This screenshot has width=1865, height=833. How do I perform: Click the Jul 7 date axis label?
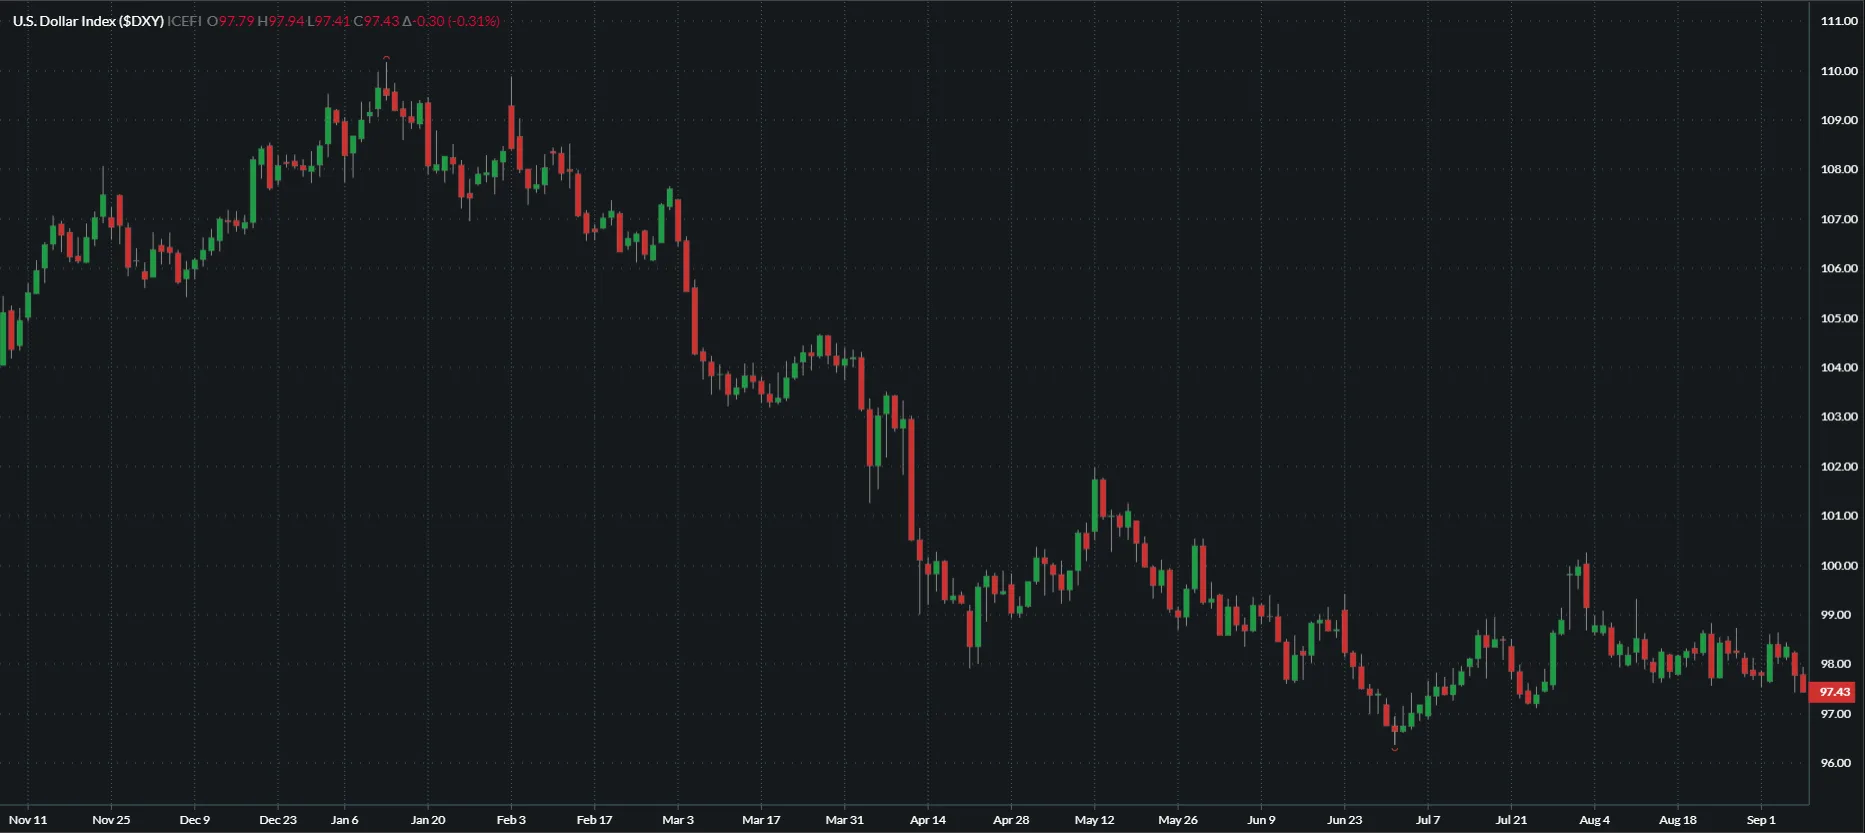[1428, 820]
